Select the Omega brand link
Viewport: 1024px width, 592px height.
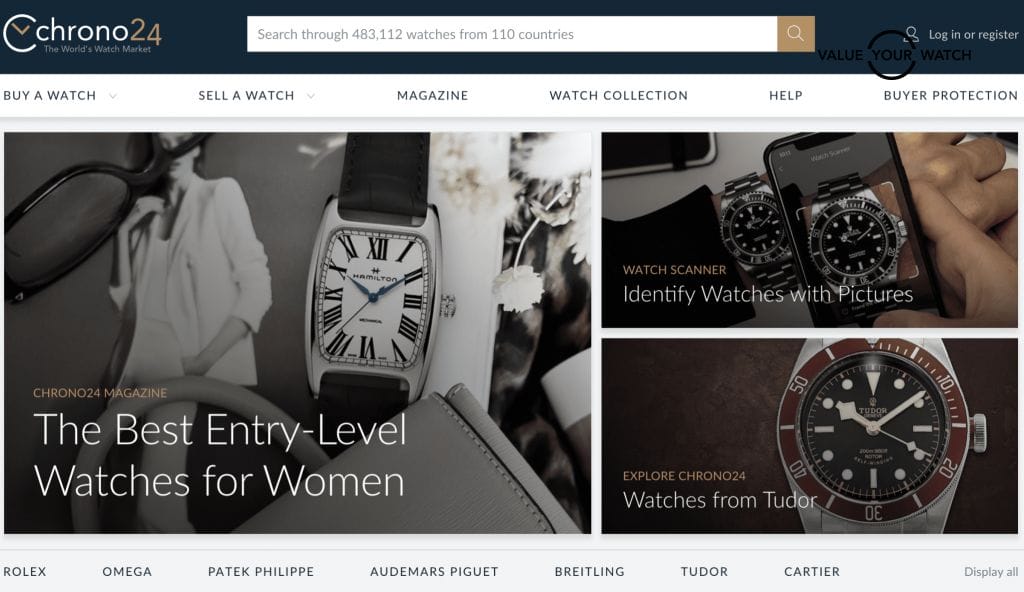(127, 572)
